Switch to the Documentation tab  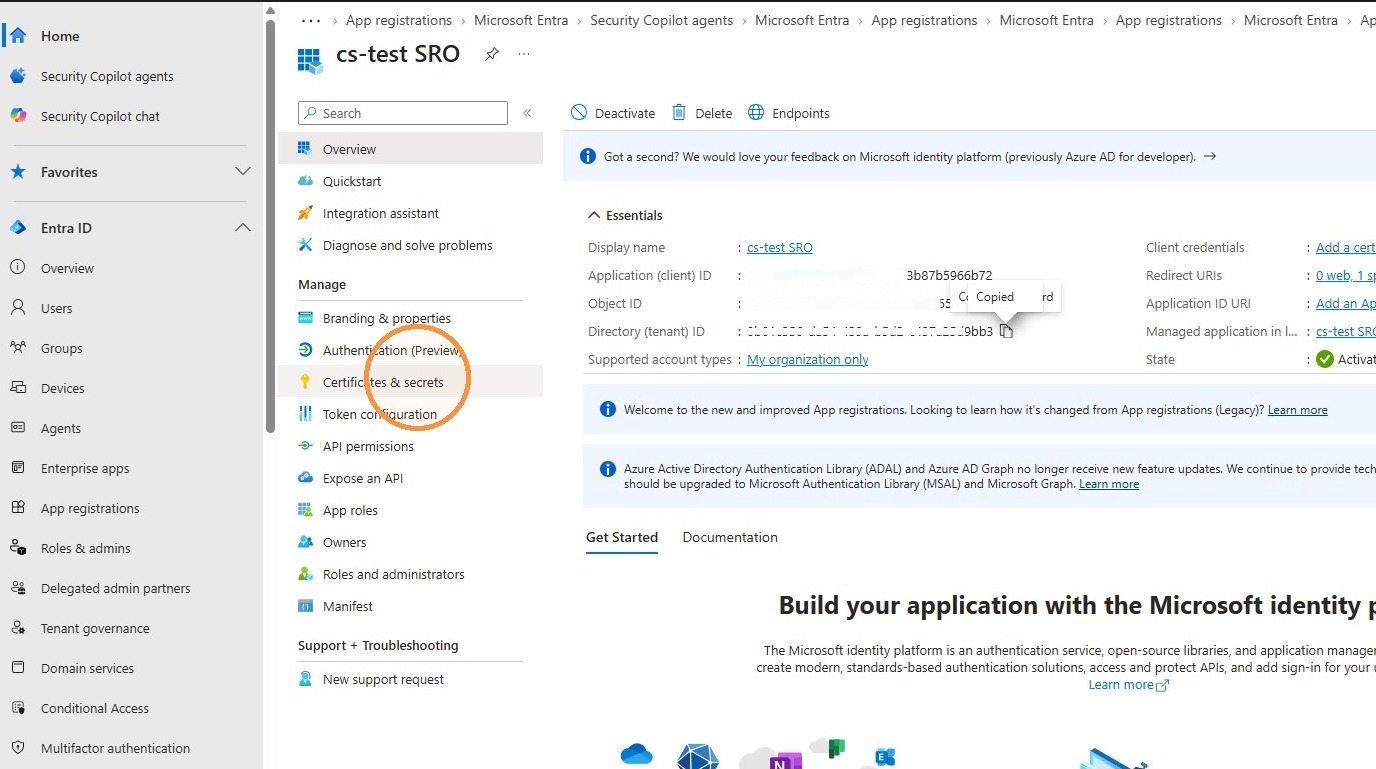pos(730,538)
